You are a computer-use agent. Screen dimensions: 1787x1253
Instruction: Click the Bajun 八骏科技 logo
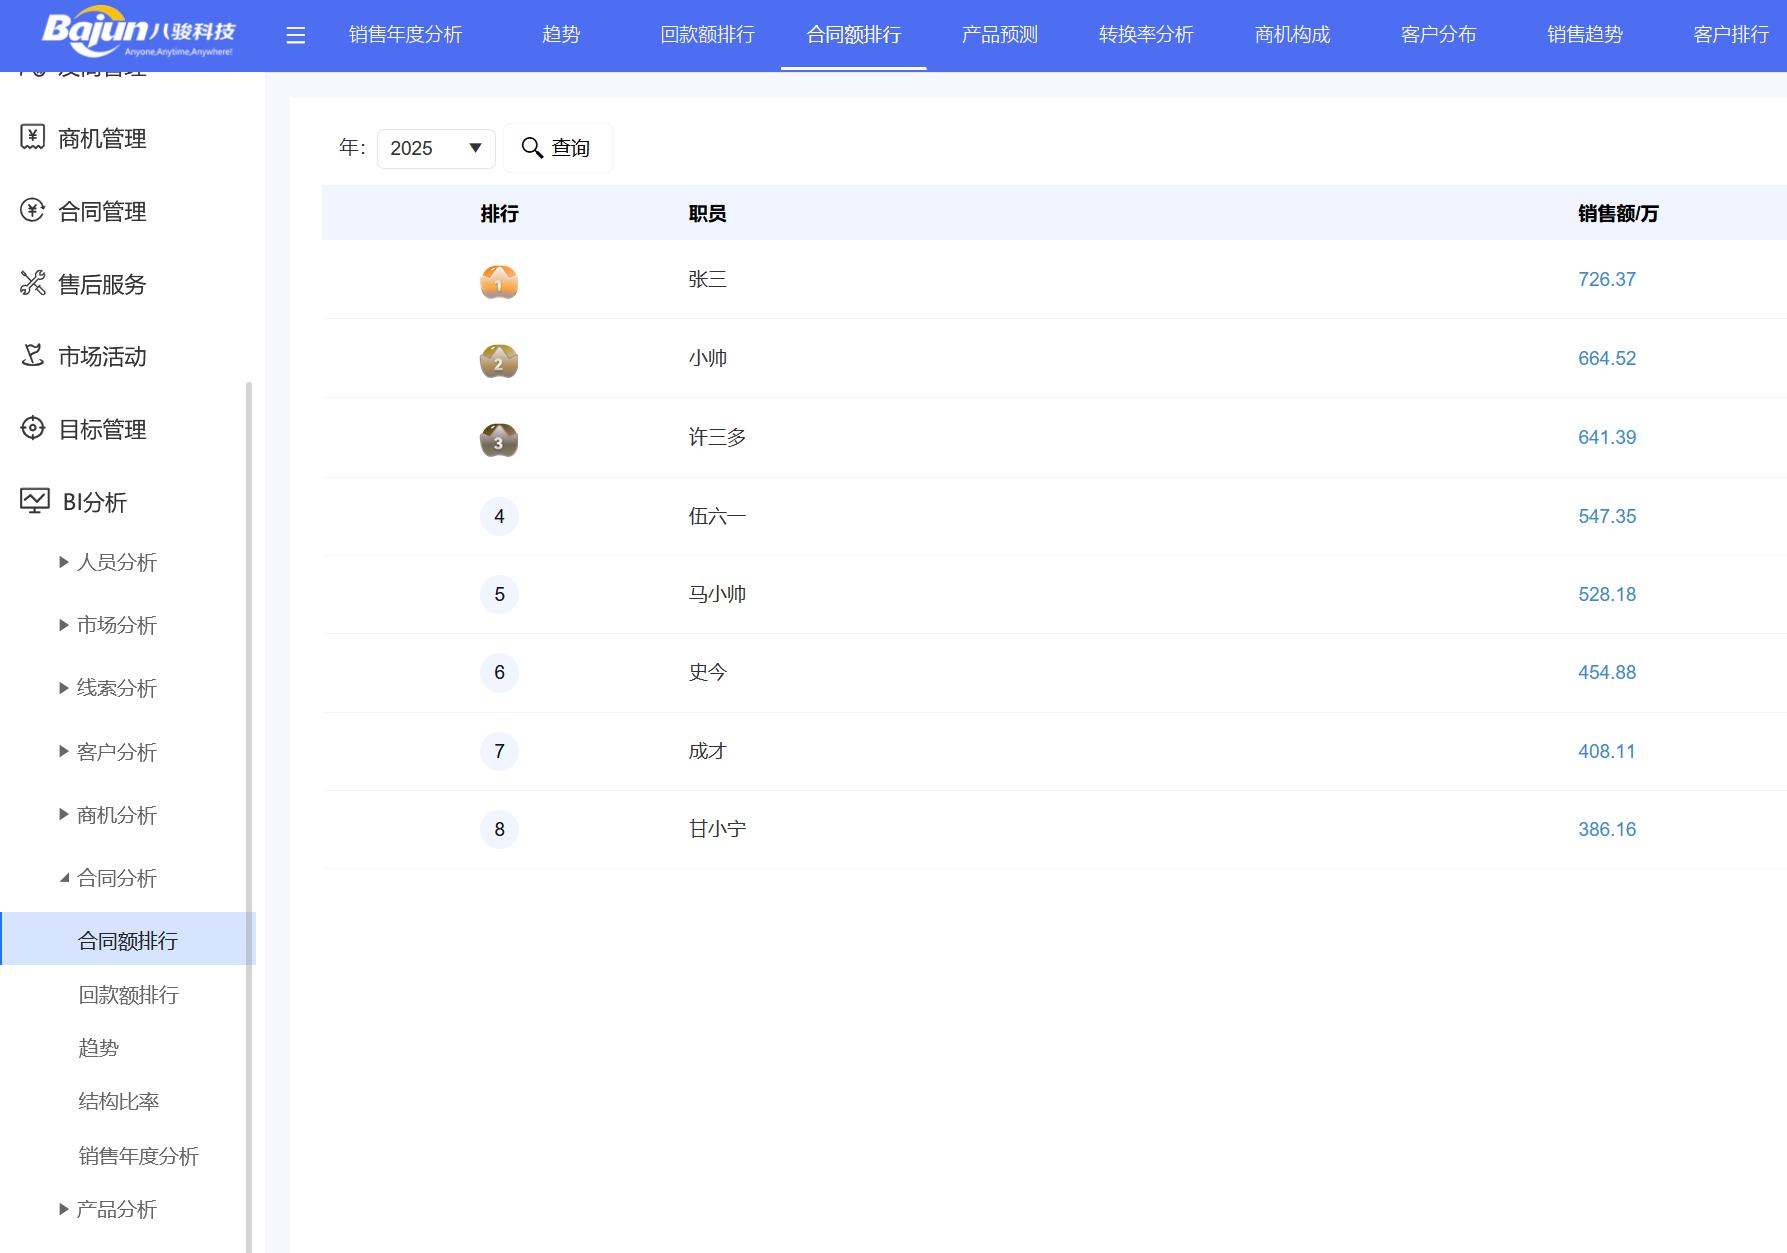pos(138,34)
